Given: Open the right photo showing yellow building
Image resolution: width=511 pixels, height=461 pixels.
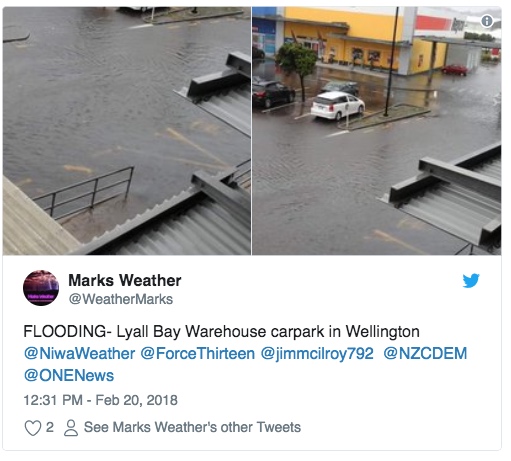Looking at the screenshot, I should [x=377, y=131].
